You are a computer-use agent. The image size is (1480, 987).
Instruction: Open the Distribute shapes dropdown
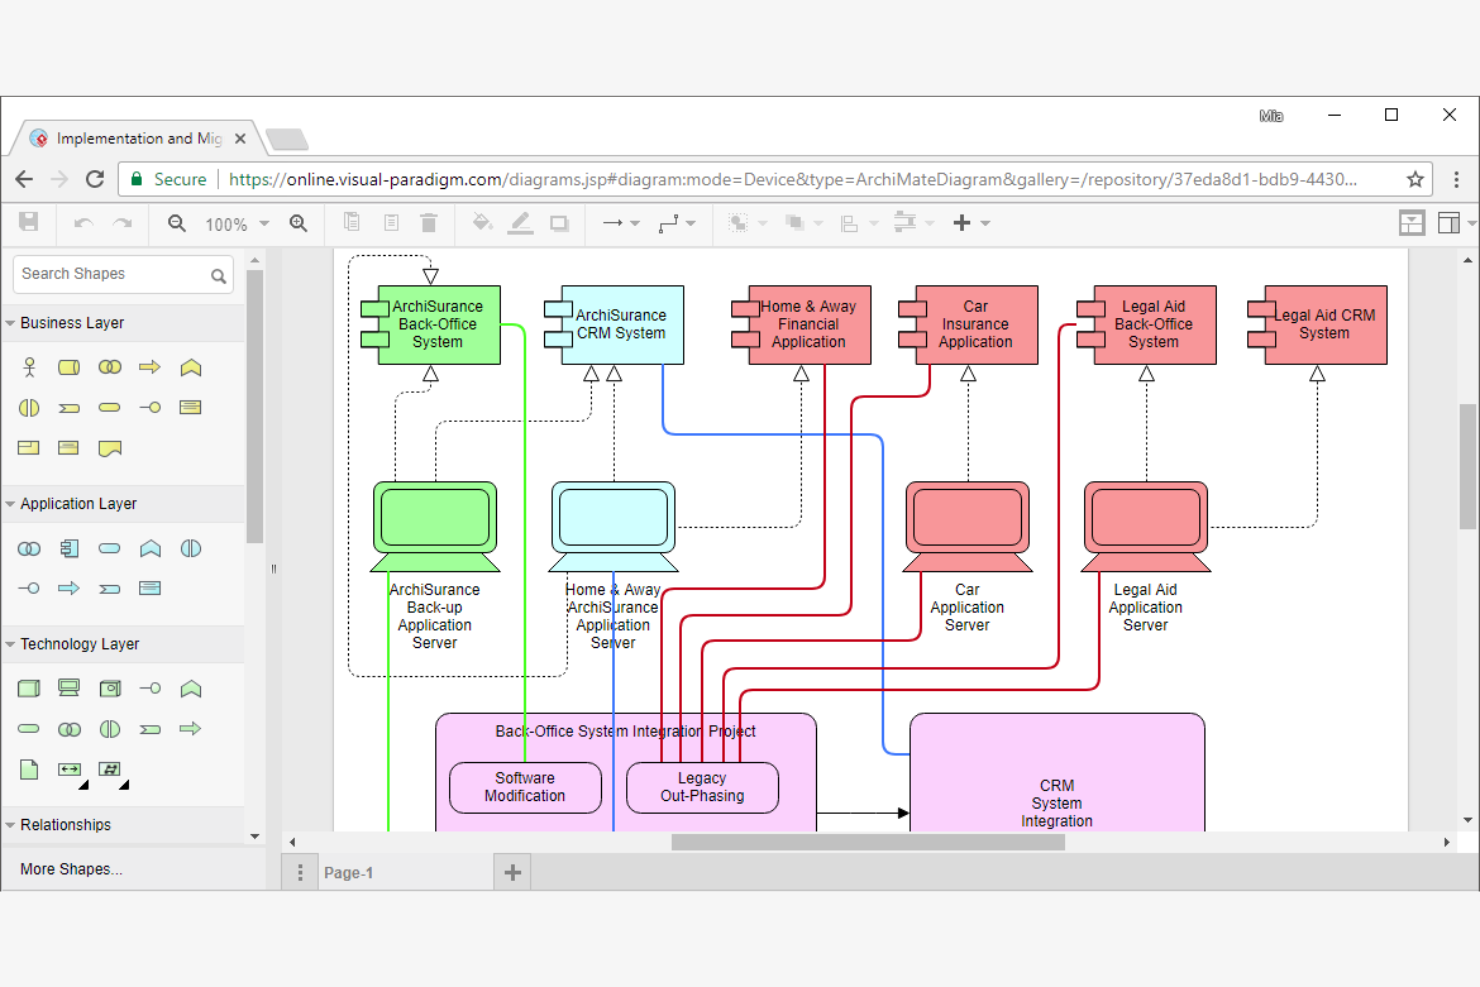click(x=913, y=223)
